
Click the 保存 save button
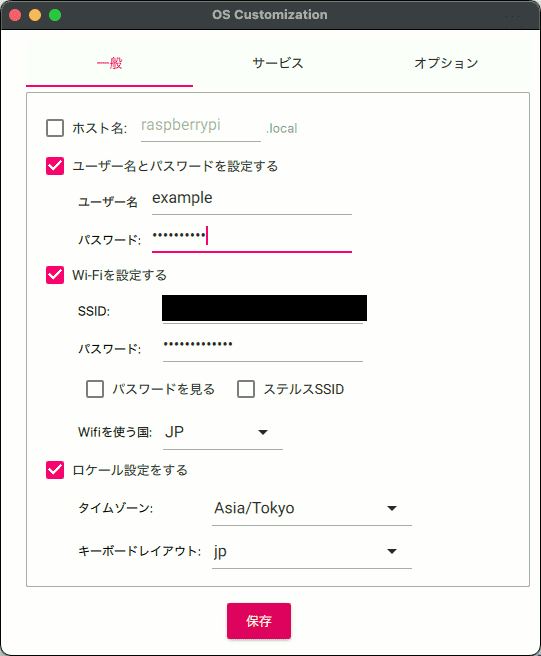tap(259, 621)
